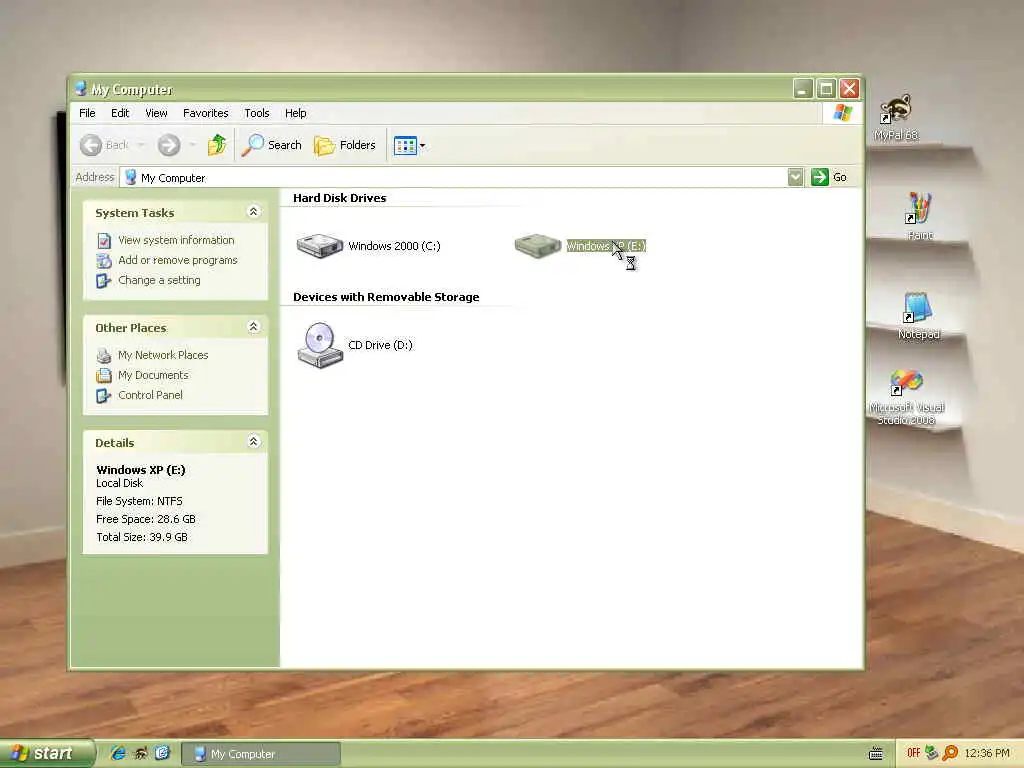Screen dimensions: 1024x768
Task: Go up one folder level
Action: (x=217, y=145)
